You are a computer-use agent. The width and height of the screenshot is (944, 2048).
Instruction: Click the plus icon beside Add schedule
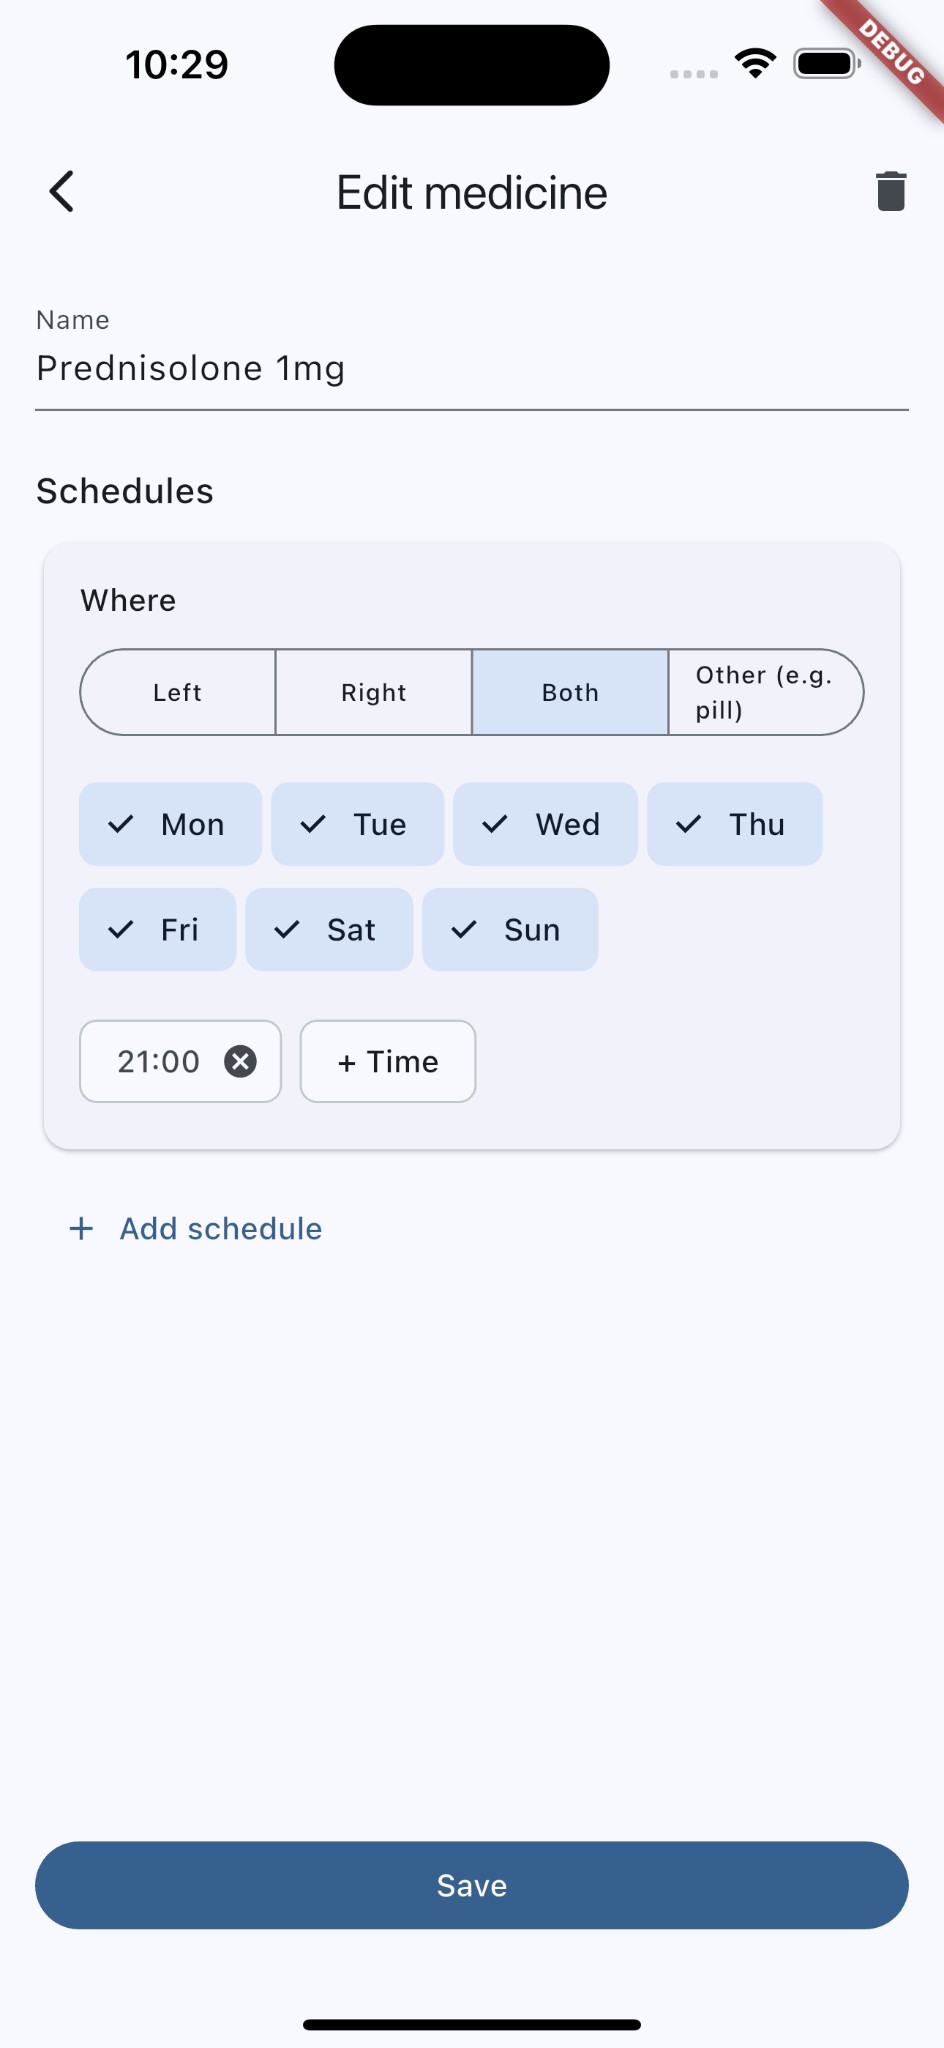click(x=81, y=1229)
